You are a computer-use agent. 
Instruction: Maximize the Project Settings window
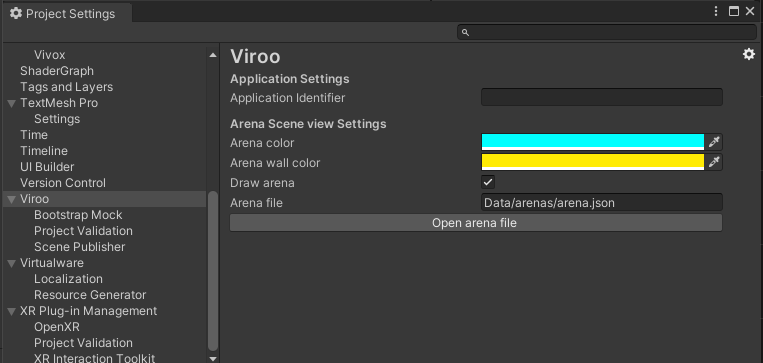[x=733, y=11]
